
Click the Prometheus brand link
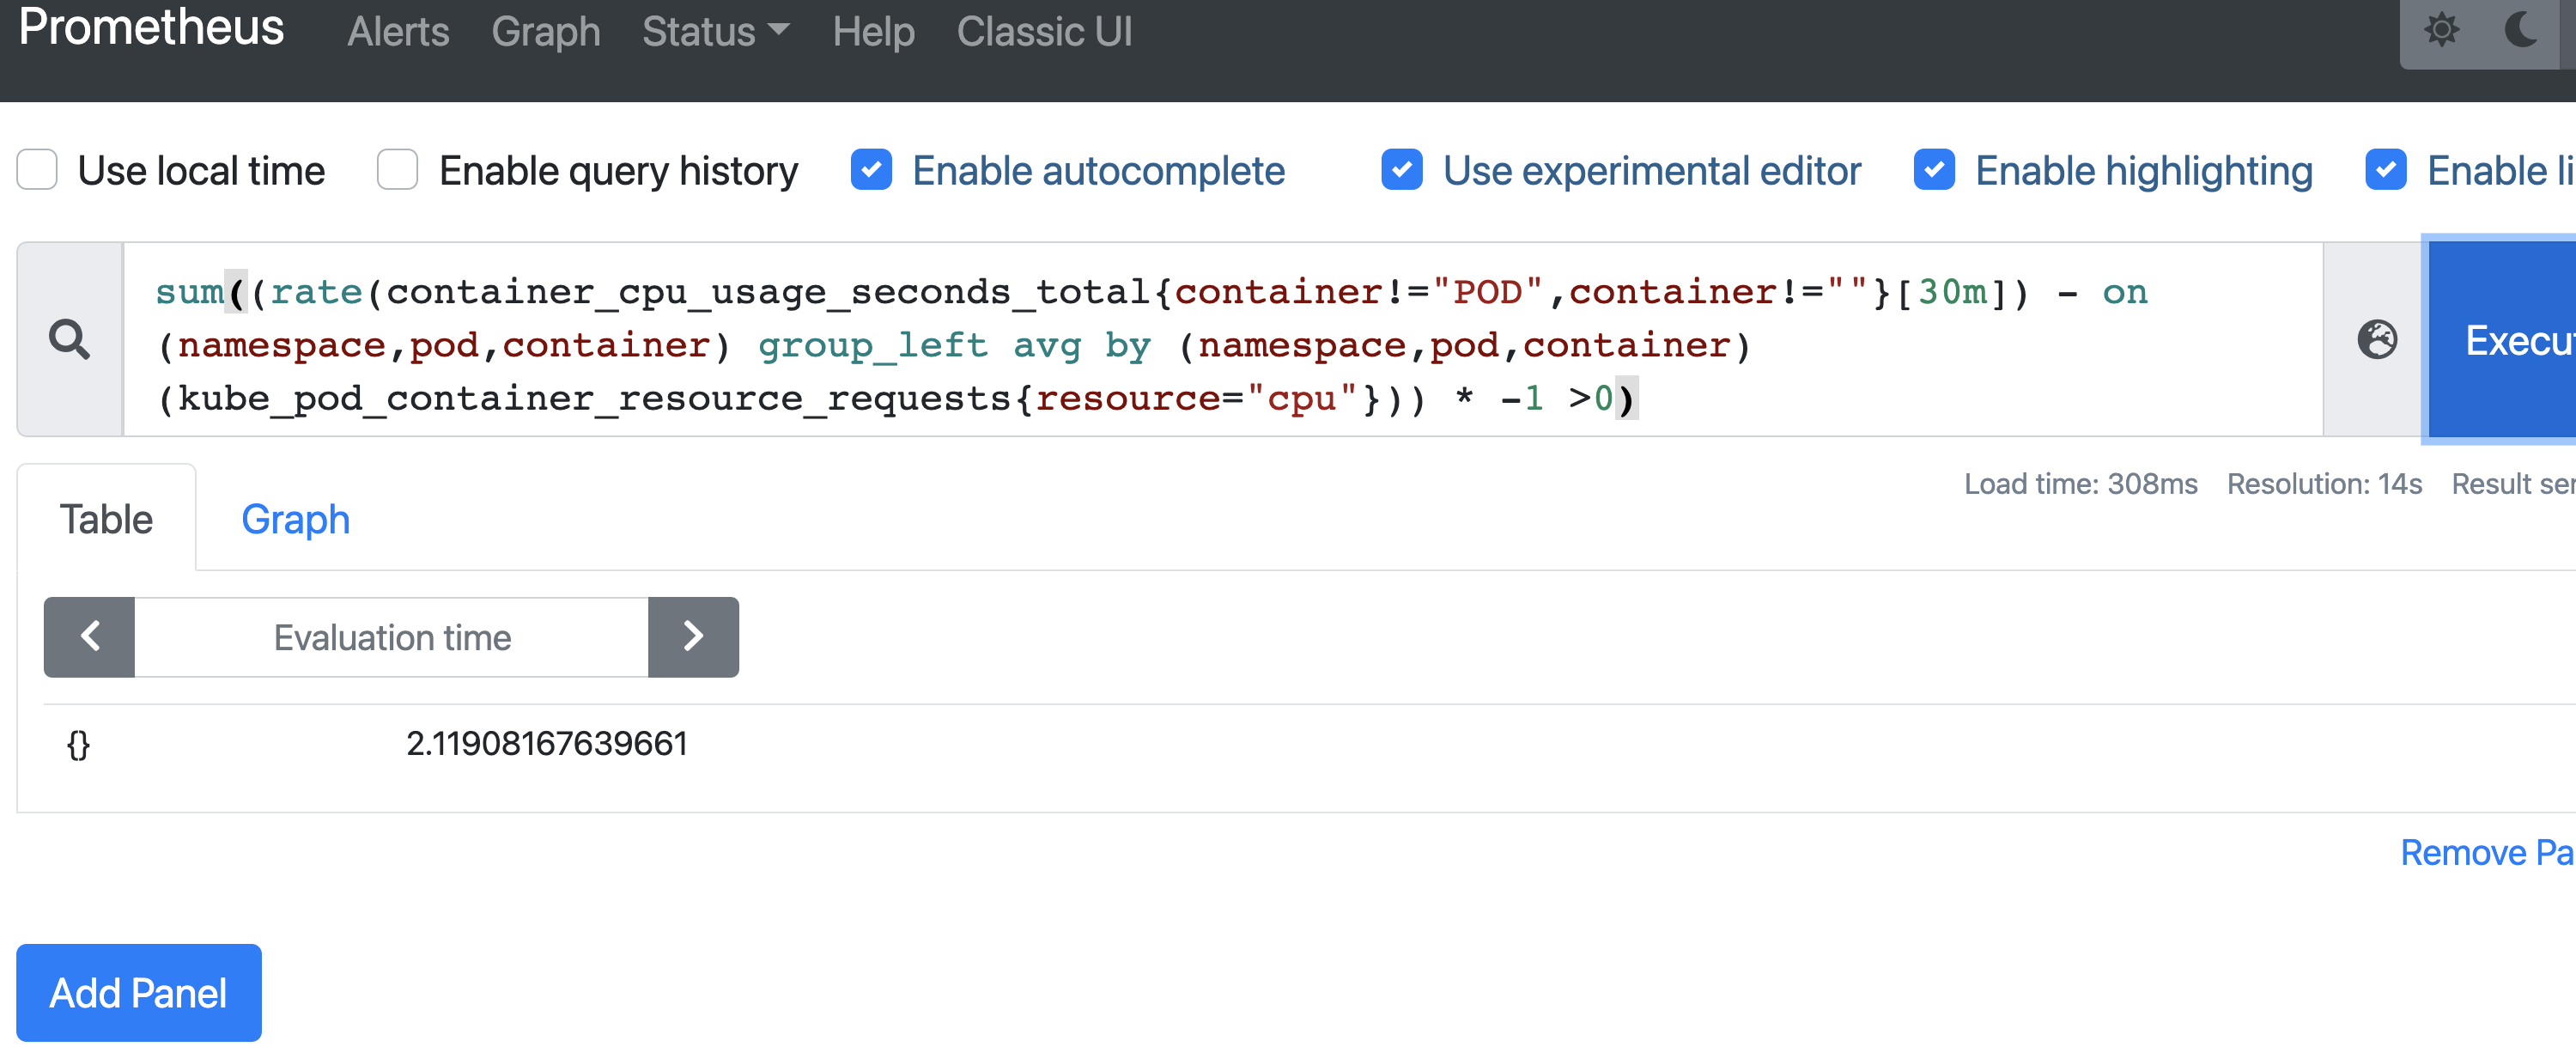point(152,27)
